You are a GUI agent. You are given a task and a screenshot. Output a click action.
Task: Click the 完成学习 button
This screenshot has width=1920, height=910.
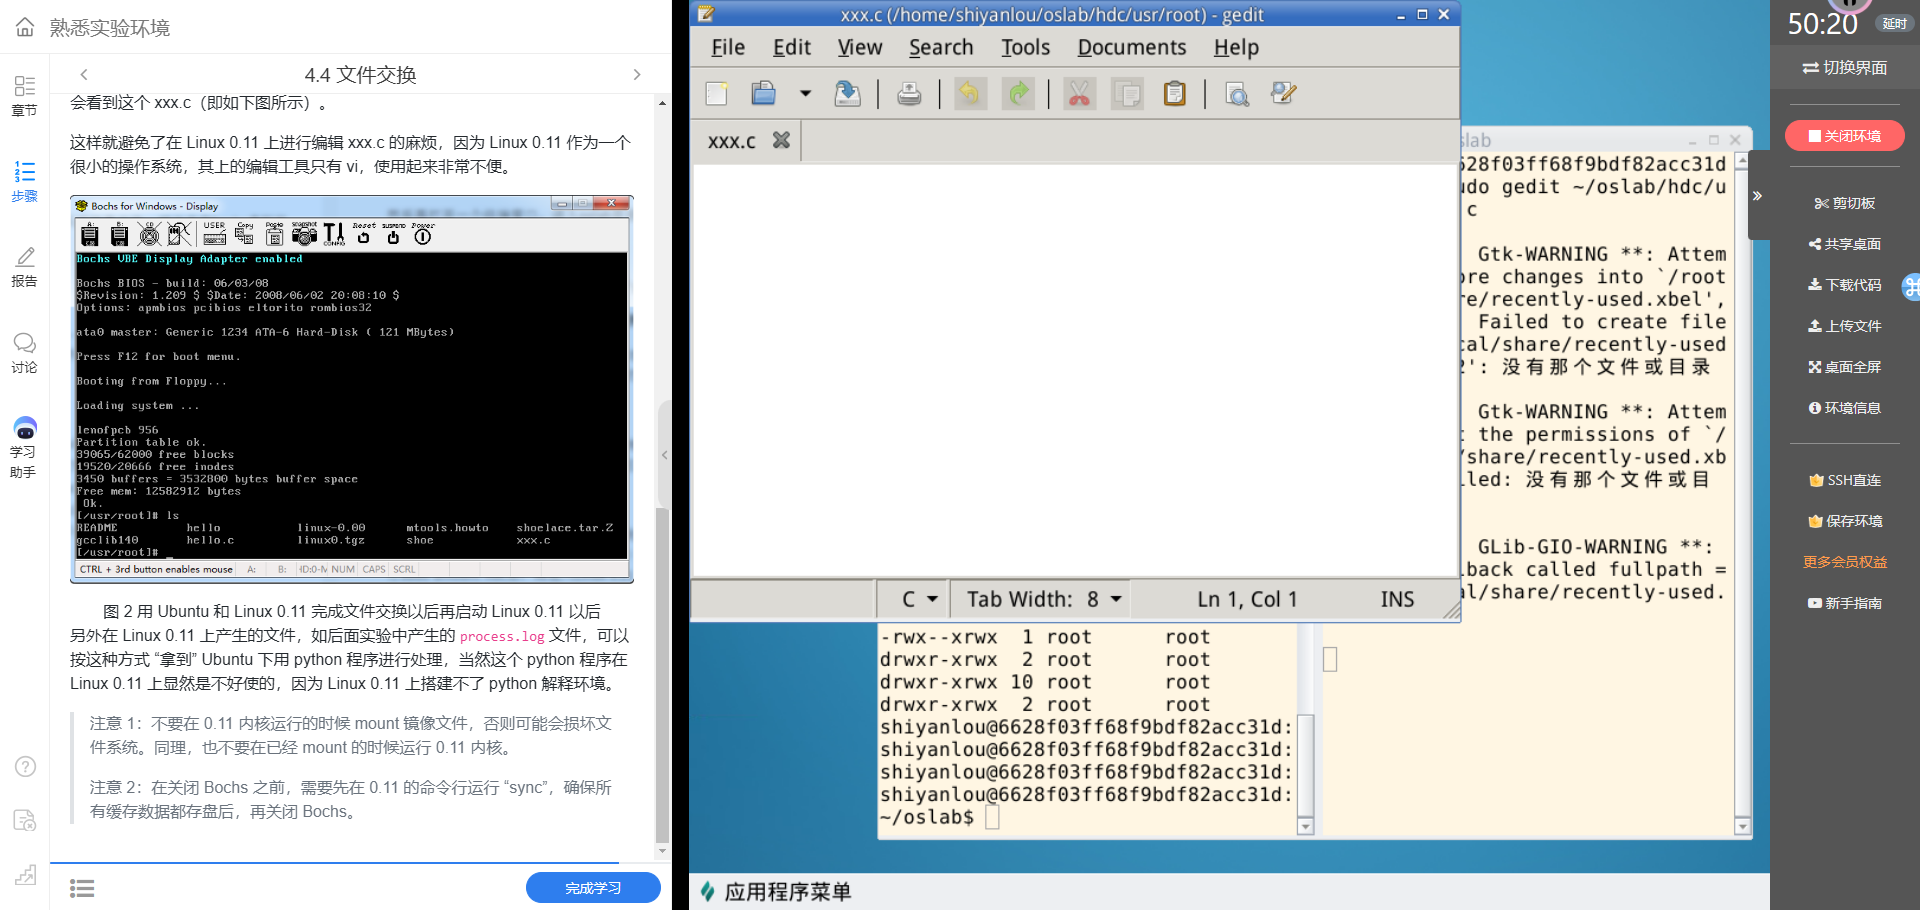pyautogui.click(x=593, y=887)
